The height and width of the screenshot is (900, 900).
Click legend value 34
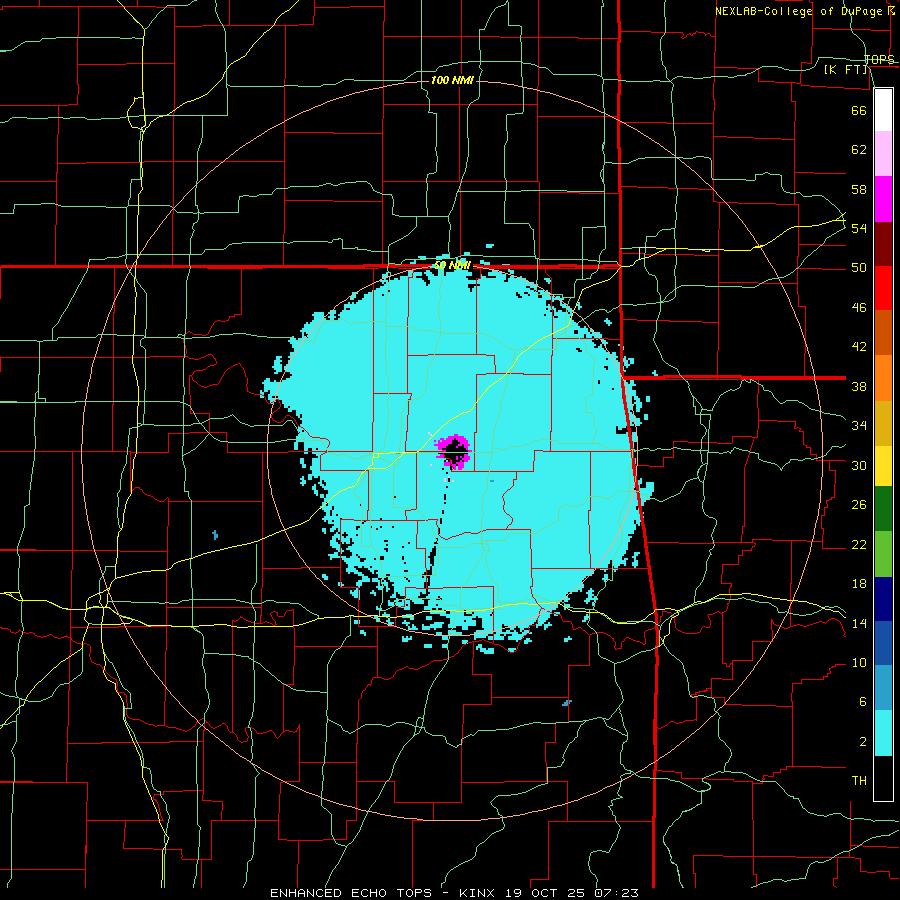(859, 426)
